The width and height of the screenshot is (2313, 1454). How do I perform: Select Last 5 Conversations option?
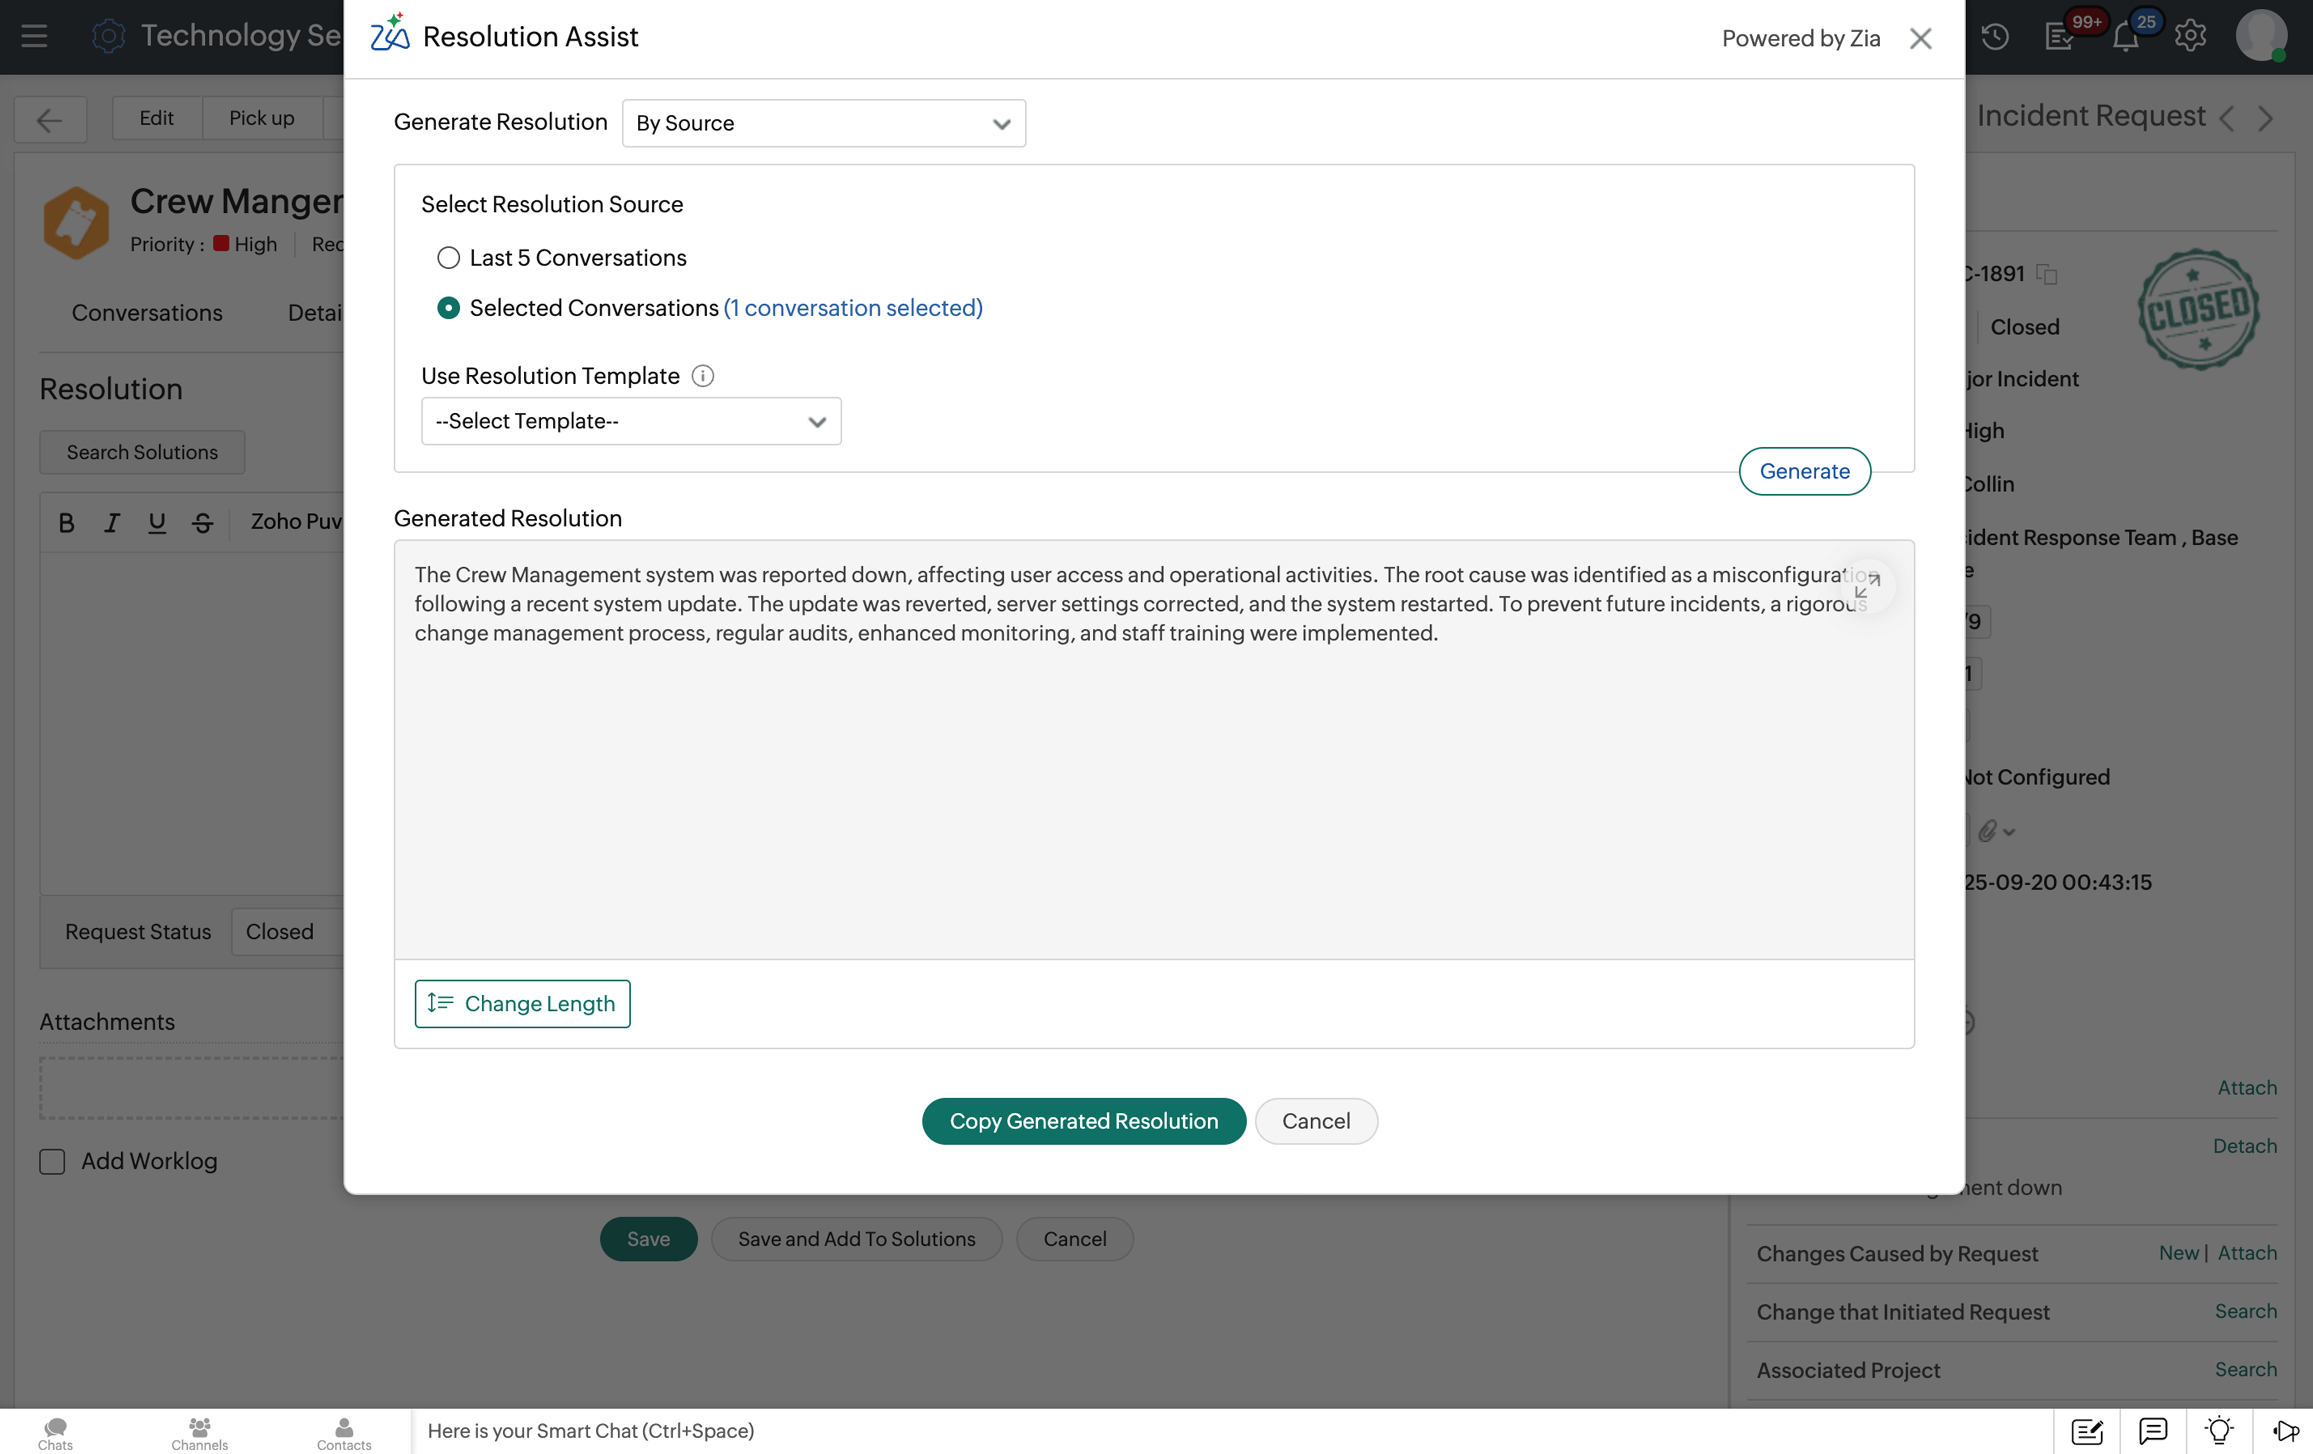[448, 258]
